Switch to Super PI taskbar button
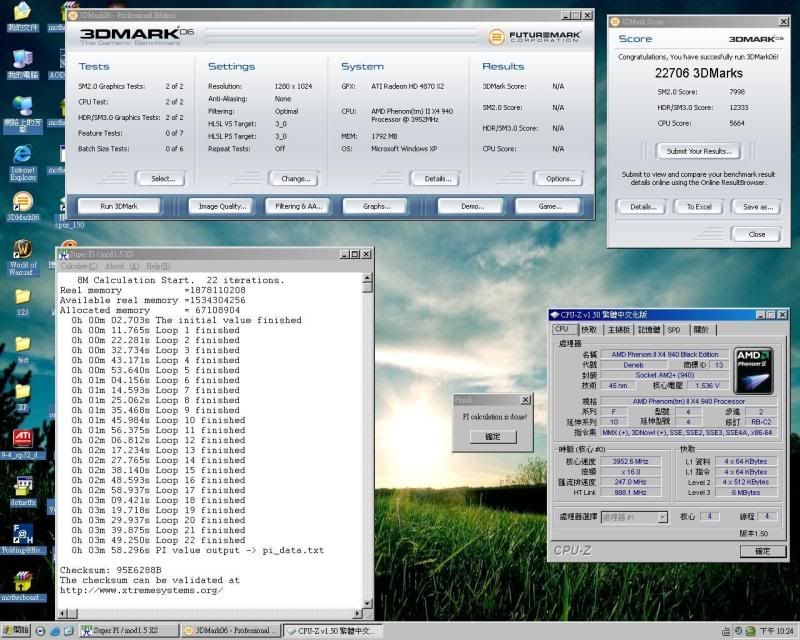 click(130, 631)
